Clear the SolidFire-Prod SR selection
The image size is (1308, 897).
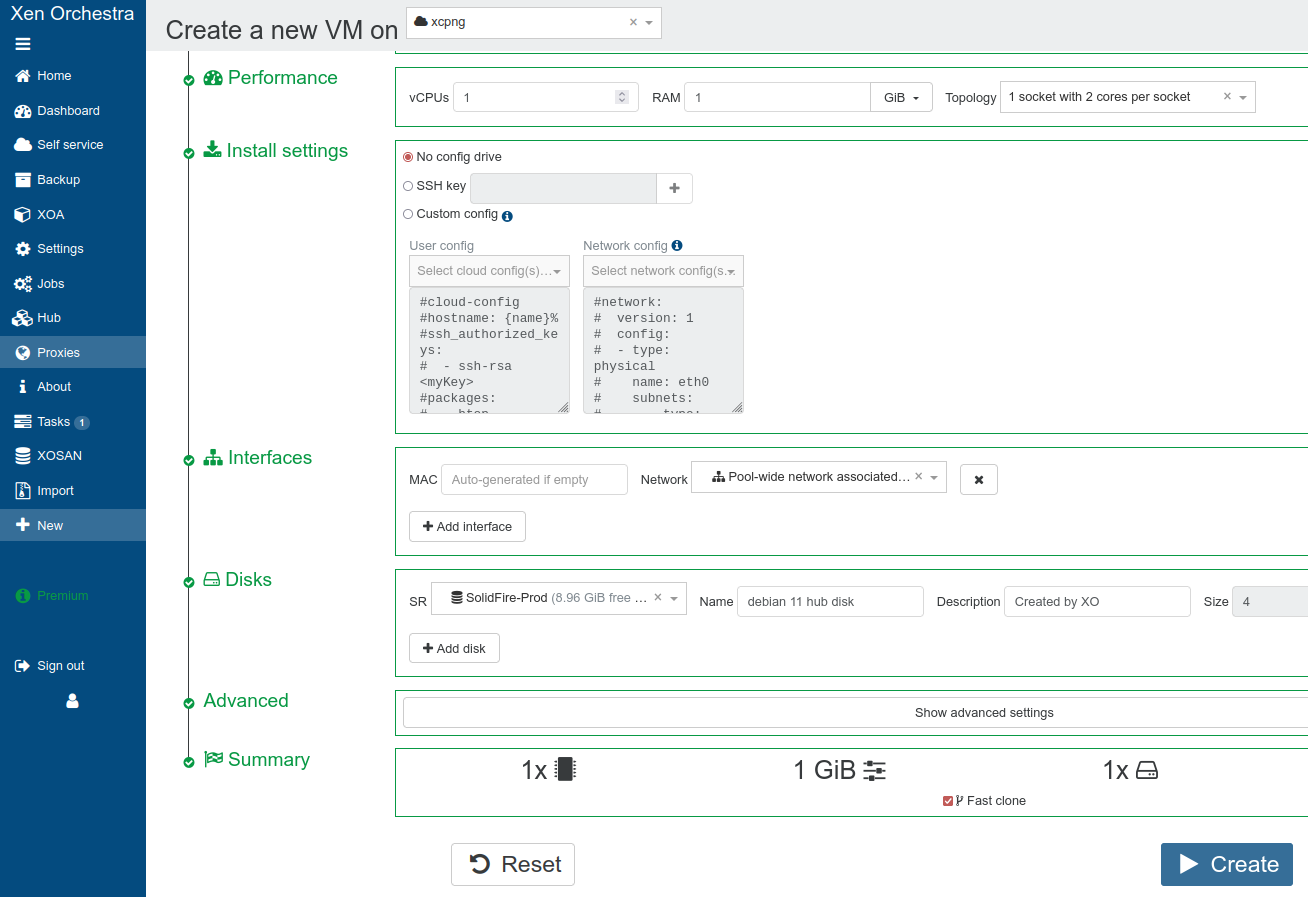[658, 598]
